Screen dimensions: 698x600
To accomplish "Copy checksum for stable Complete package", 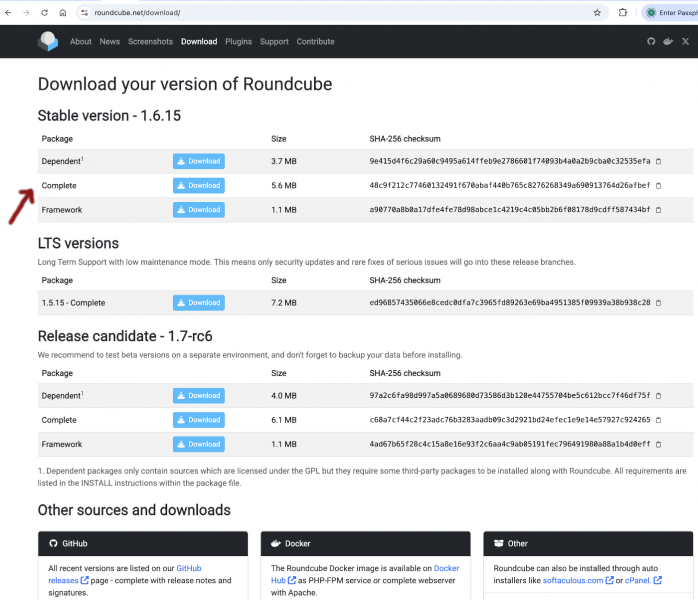I will [658, 186].
